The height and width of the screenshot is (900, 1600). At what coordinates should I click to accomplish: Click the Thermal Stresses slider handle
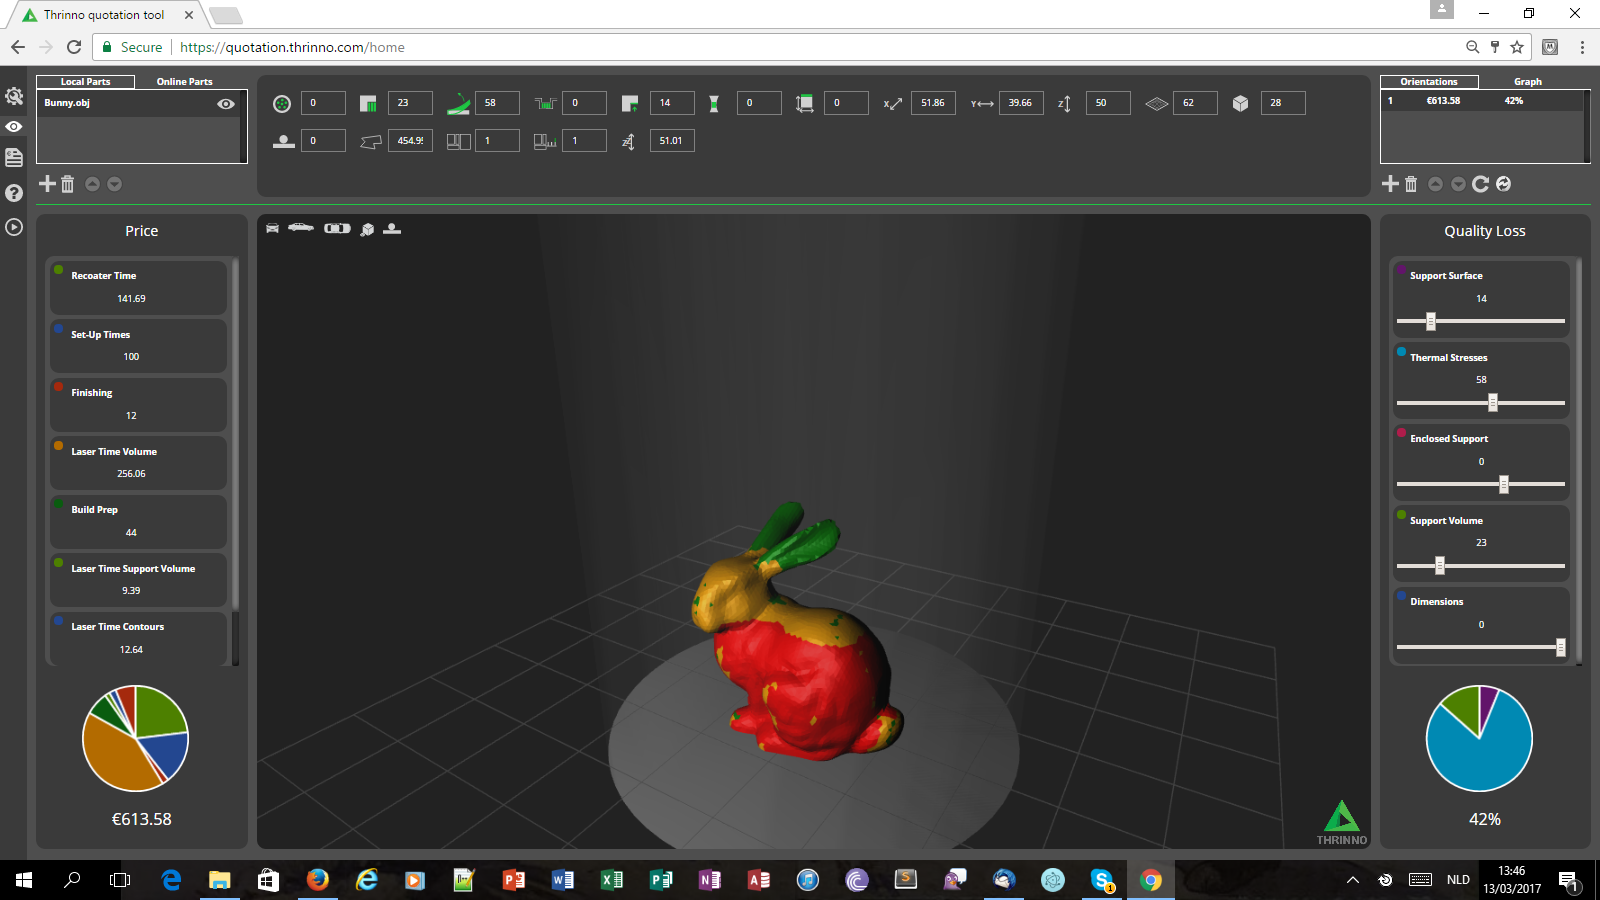[1493, 402]
